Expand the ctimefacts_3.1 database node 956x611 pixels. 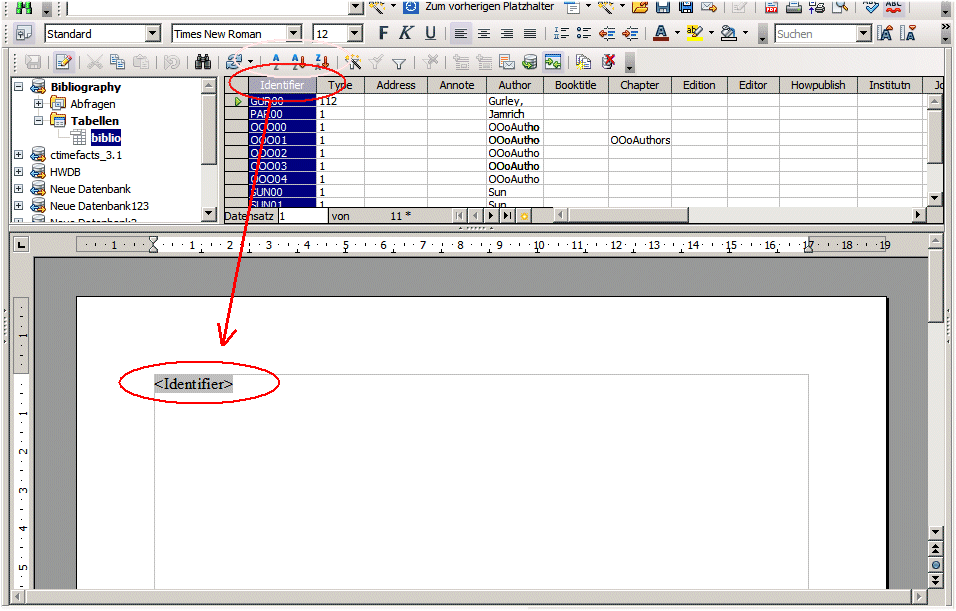[19, 155]
